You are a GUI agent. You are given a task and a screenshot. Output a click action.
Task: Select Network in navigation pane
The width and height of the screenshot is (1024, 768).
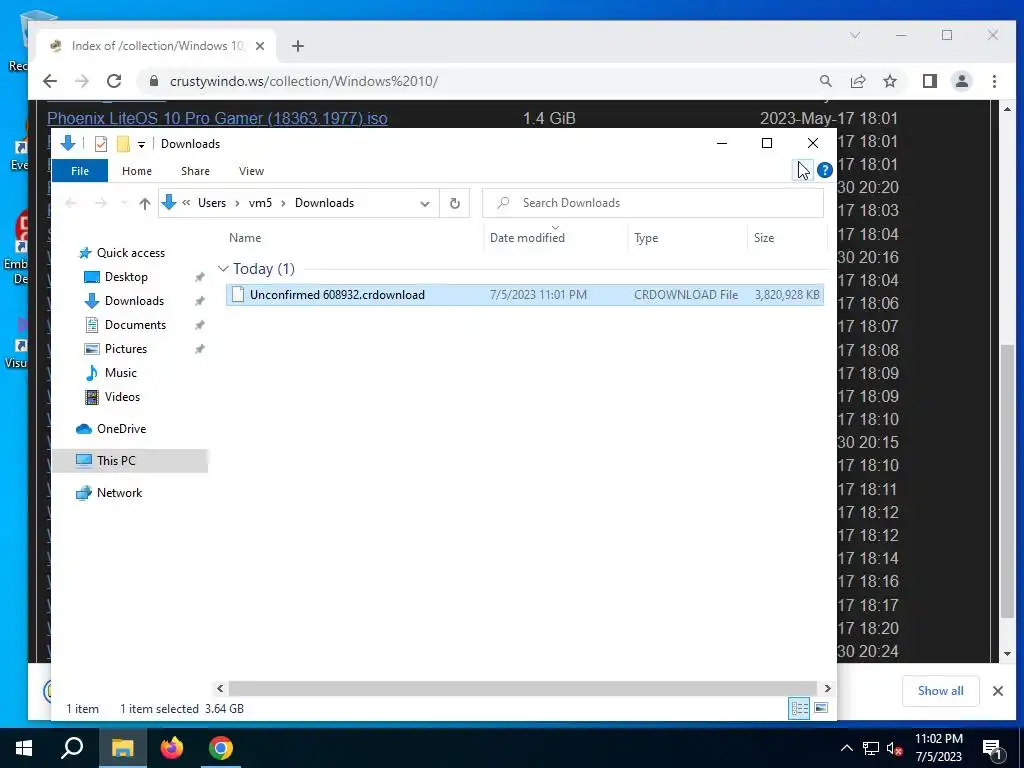pos(119,493)
